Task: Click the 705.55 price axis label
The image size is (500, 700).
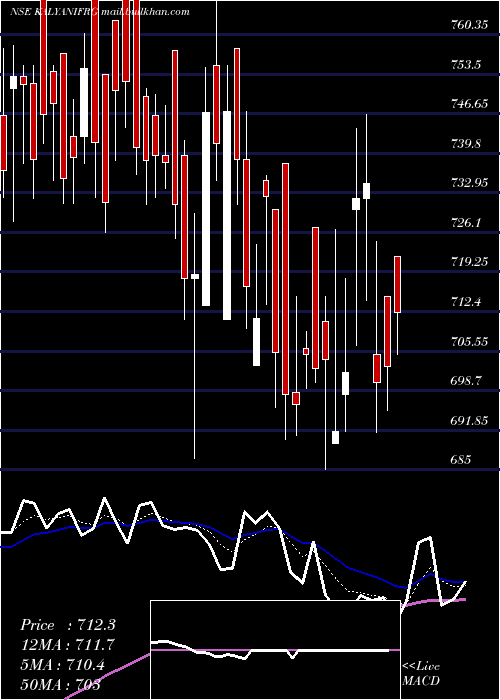Action: click(x=468, y=342)
